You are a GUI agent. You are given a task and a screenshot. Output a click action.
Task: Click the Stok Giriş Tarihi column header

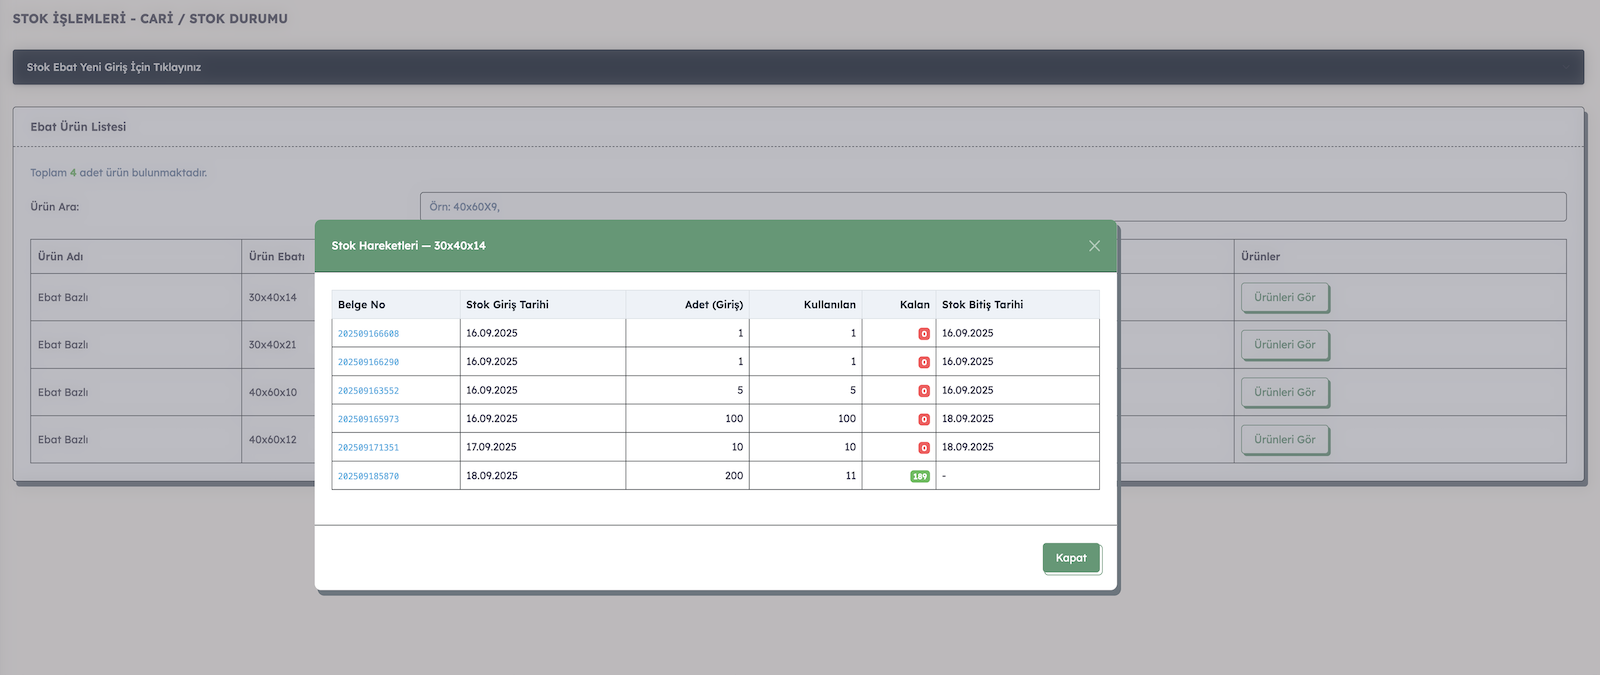tap(507, 305)
